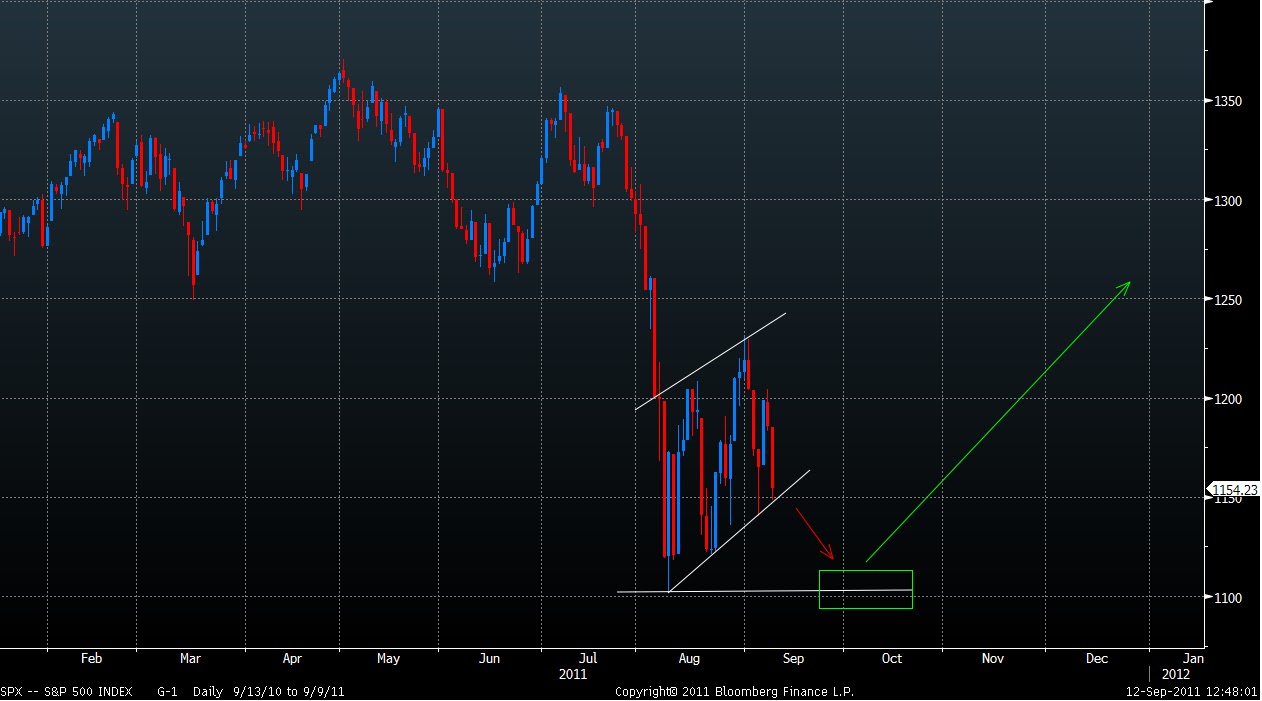Select the Mar month label on time axis
The width and height of the screenshot is (1262, 701).
190,659
